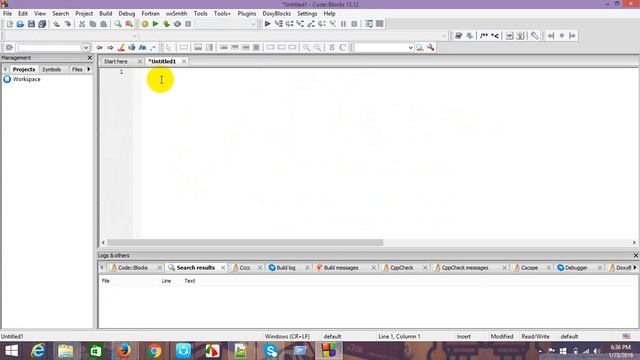
Task: Click the editor horizontal scrollbar thumb
Action: (245, 242)
